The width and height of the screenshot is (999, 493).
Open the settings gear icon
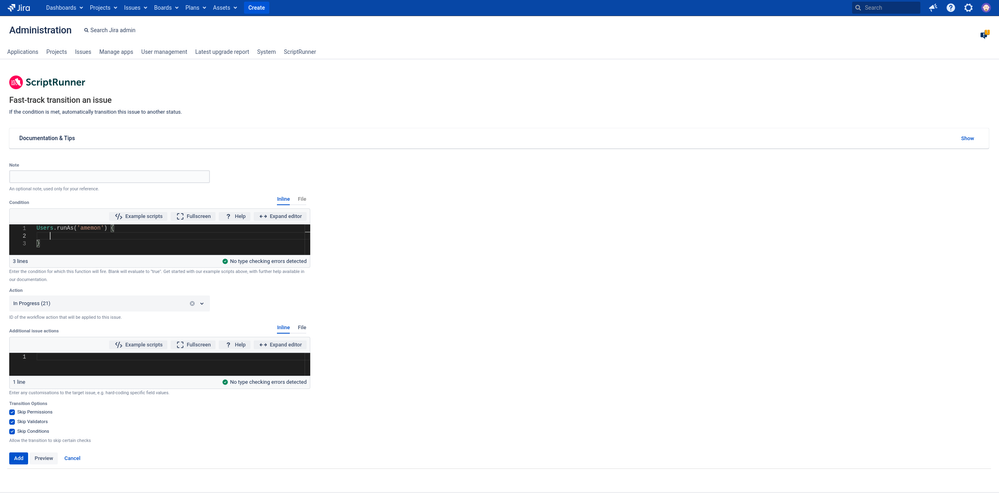point(968,8)
